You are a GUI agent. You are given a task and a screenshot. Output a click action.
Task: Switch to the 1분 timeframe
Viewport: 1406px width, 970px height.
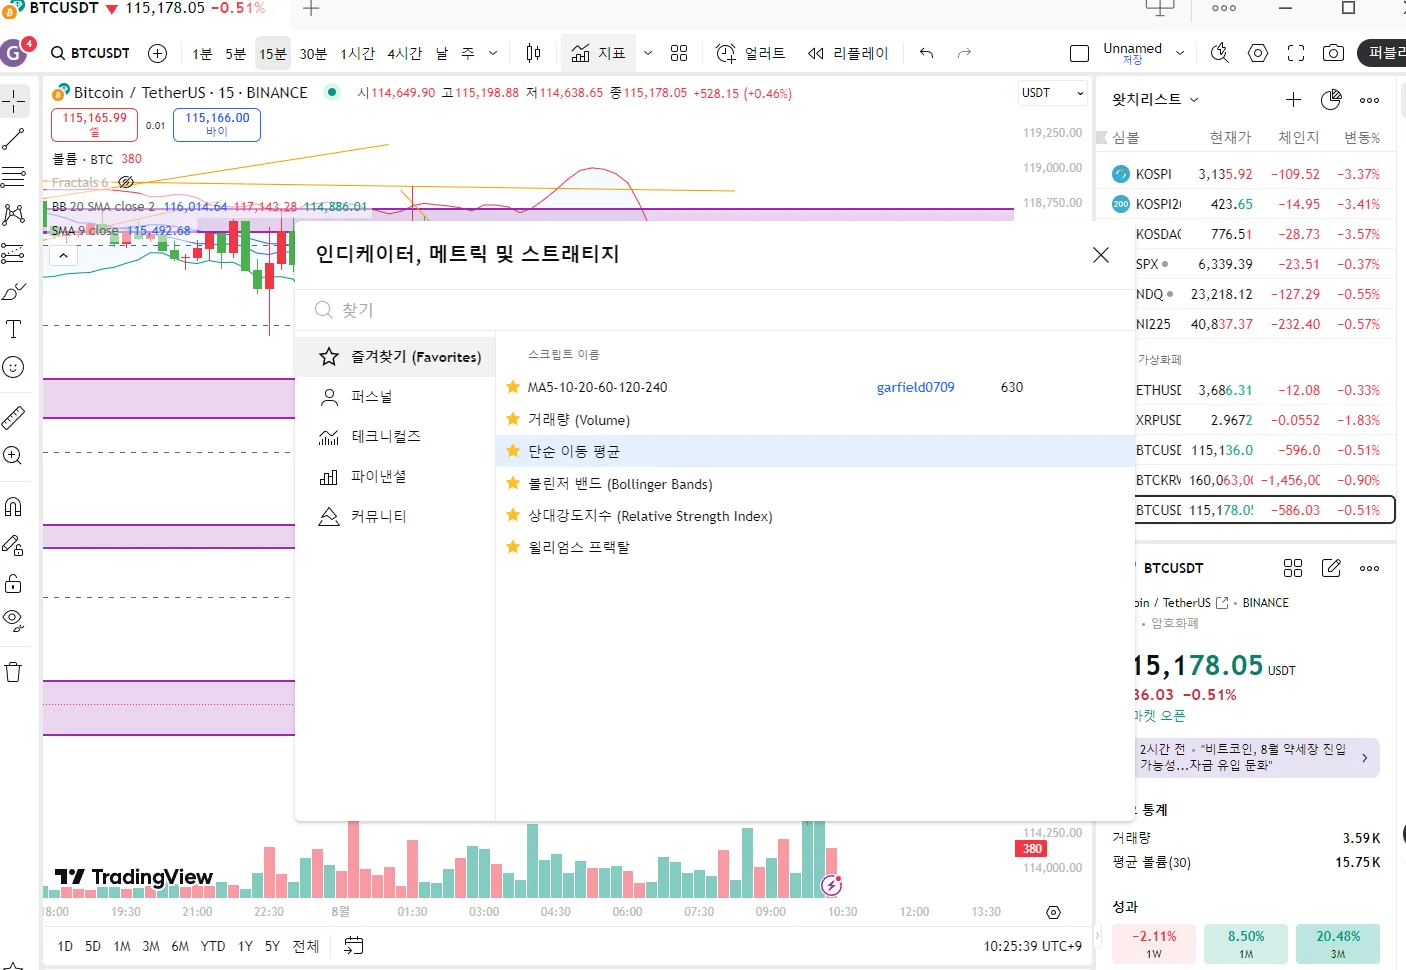click(x=202, y=53)
